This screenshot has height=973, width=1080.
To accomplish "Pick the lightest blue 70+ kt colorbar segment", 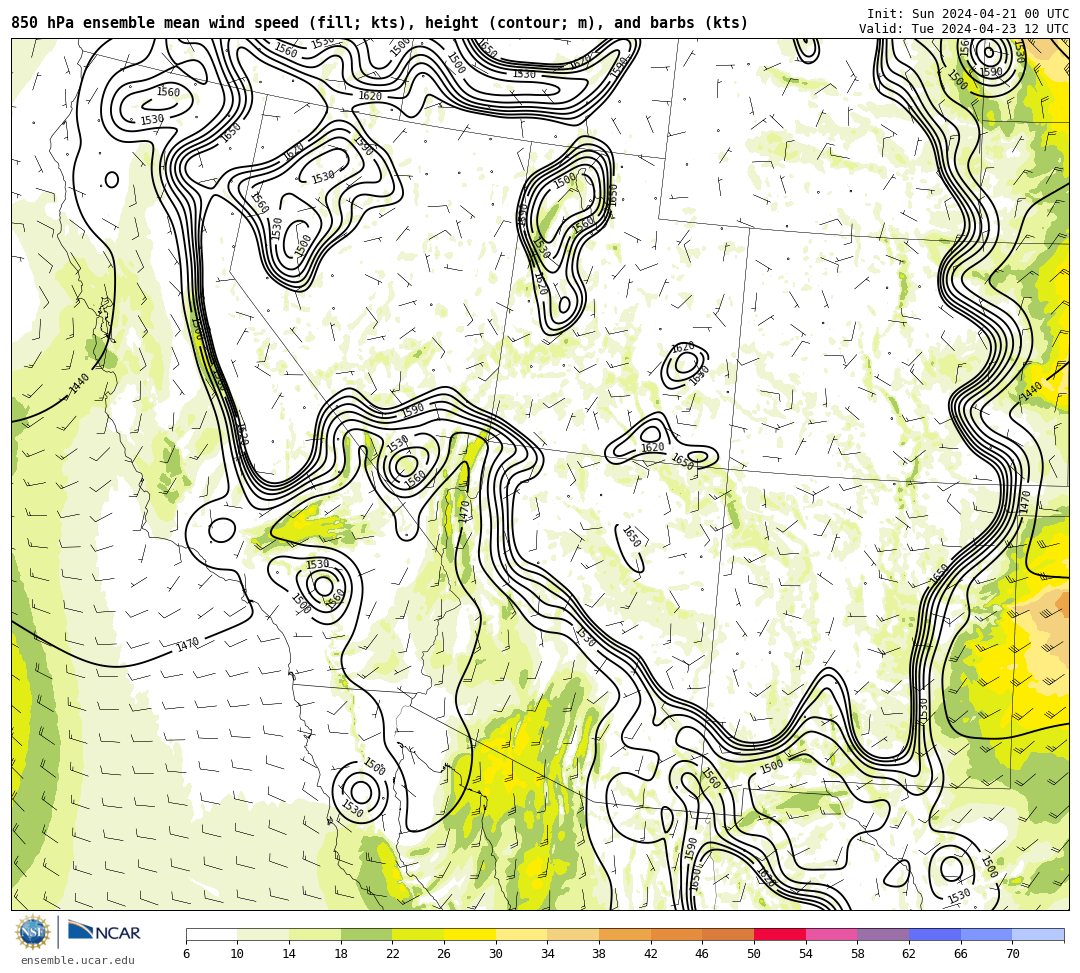I will coord(1038,934).
